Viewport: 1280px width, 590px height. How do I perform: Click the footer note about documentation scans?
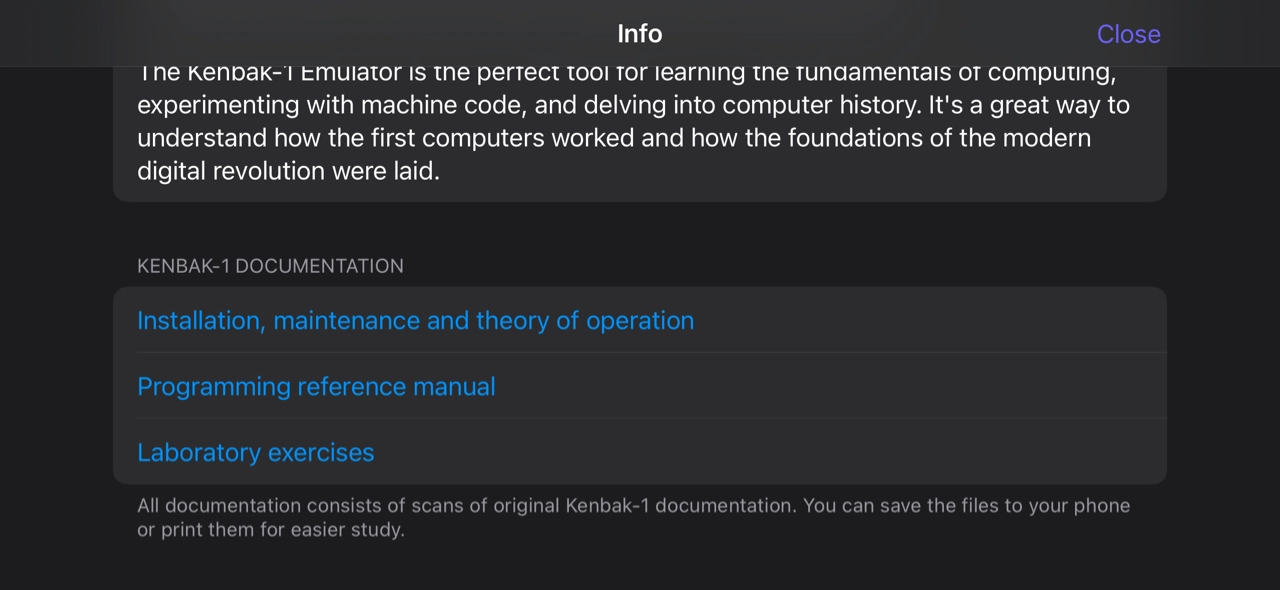click(x=633, y=517)
